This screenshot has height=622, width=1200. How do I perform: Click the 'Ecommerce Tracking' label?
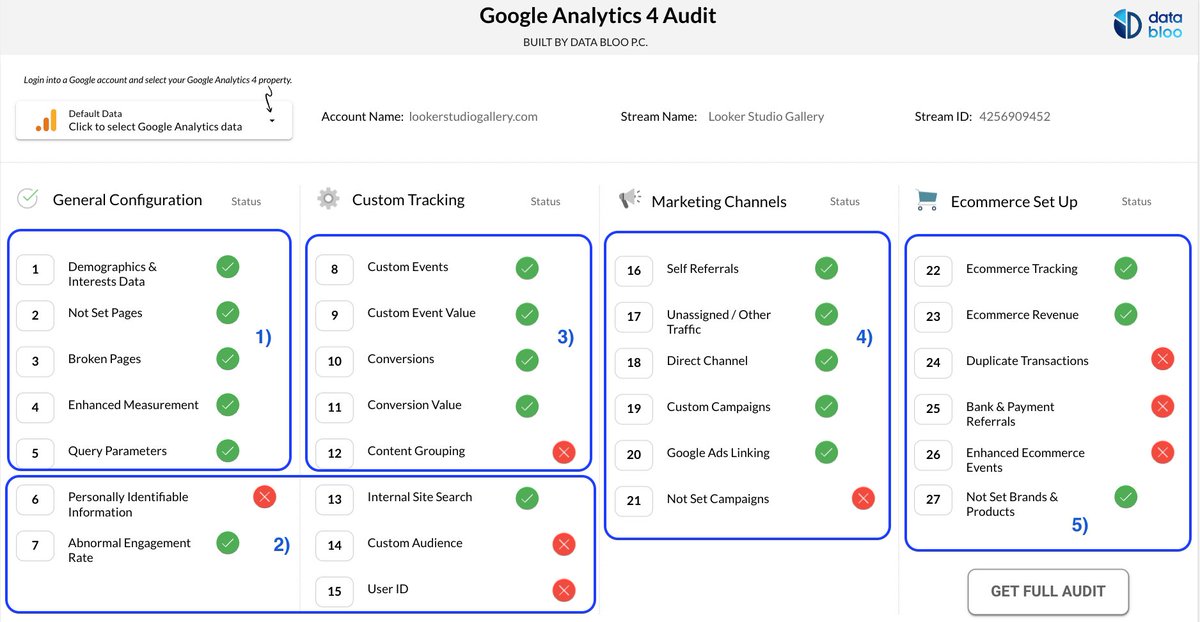[x=1022, y=269]
